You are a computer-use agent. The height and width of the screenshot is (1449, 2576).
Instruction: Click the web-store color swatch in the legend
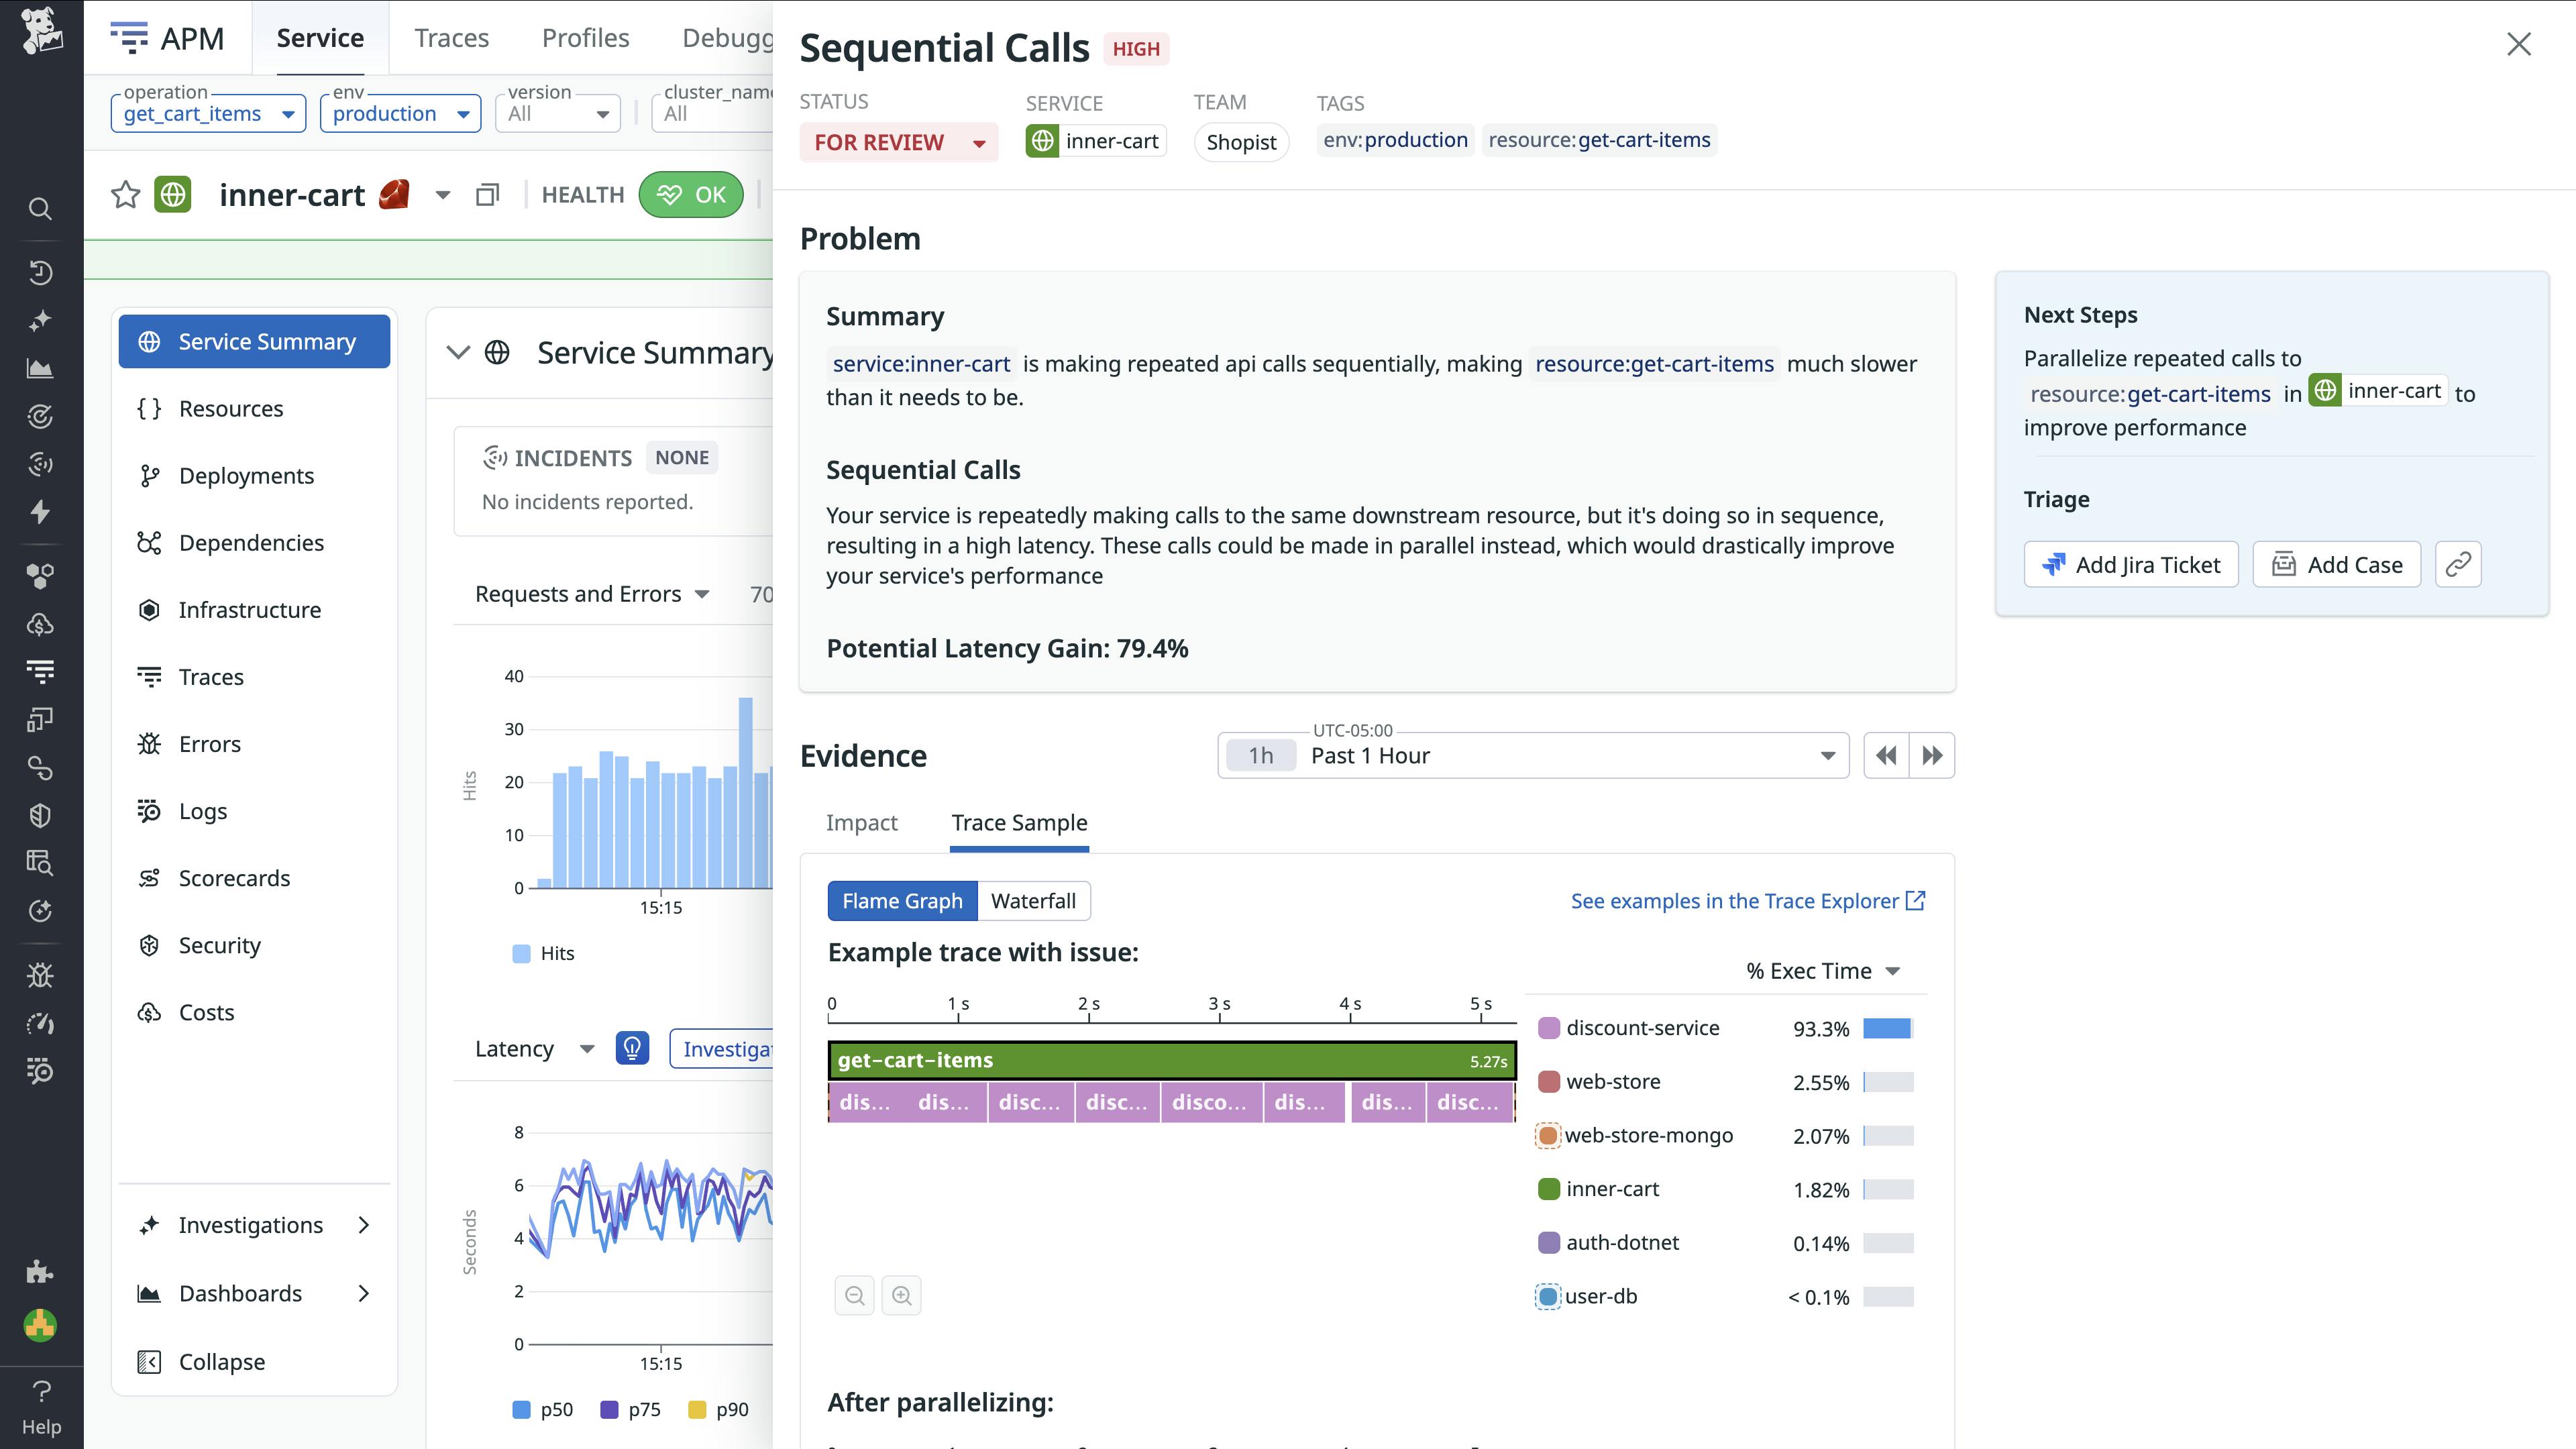coord(1549,1081)
